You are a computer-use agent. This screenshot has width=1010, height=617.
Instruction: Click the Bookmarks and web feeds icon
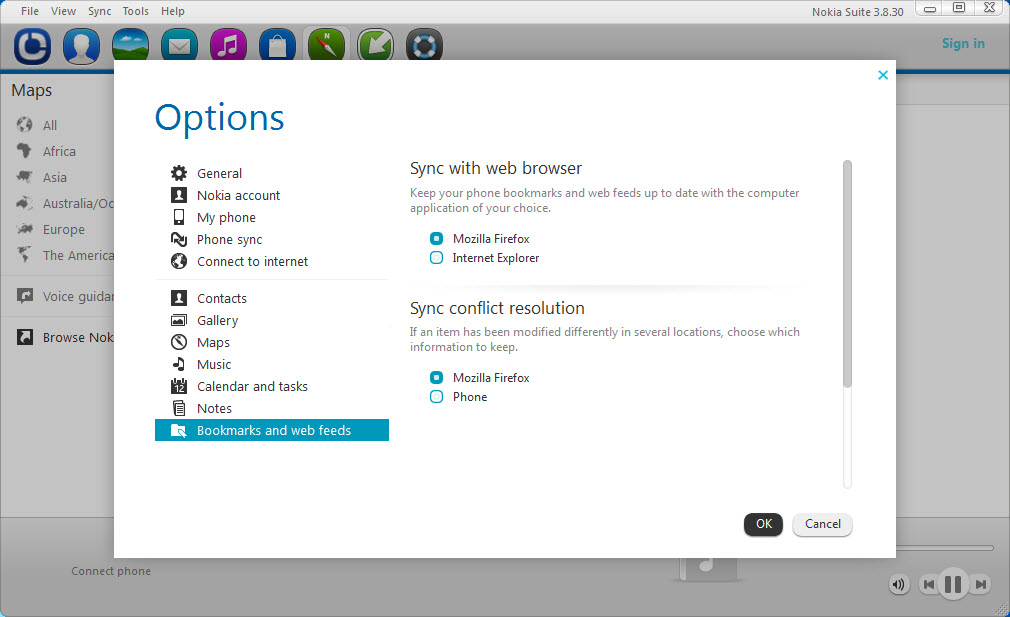click(178, 430)
